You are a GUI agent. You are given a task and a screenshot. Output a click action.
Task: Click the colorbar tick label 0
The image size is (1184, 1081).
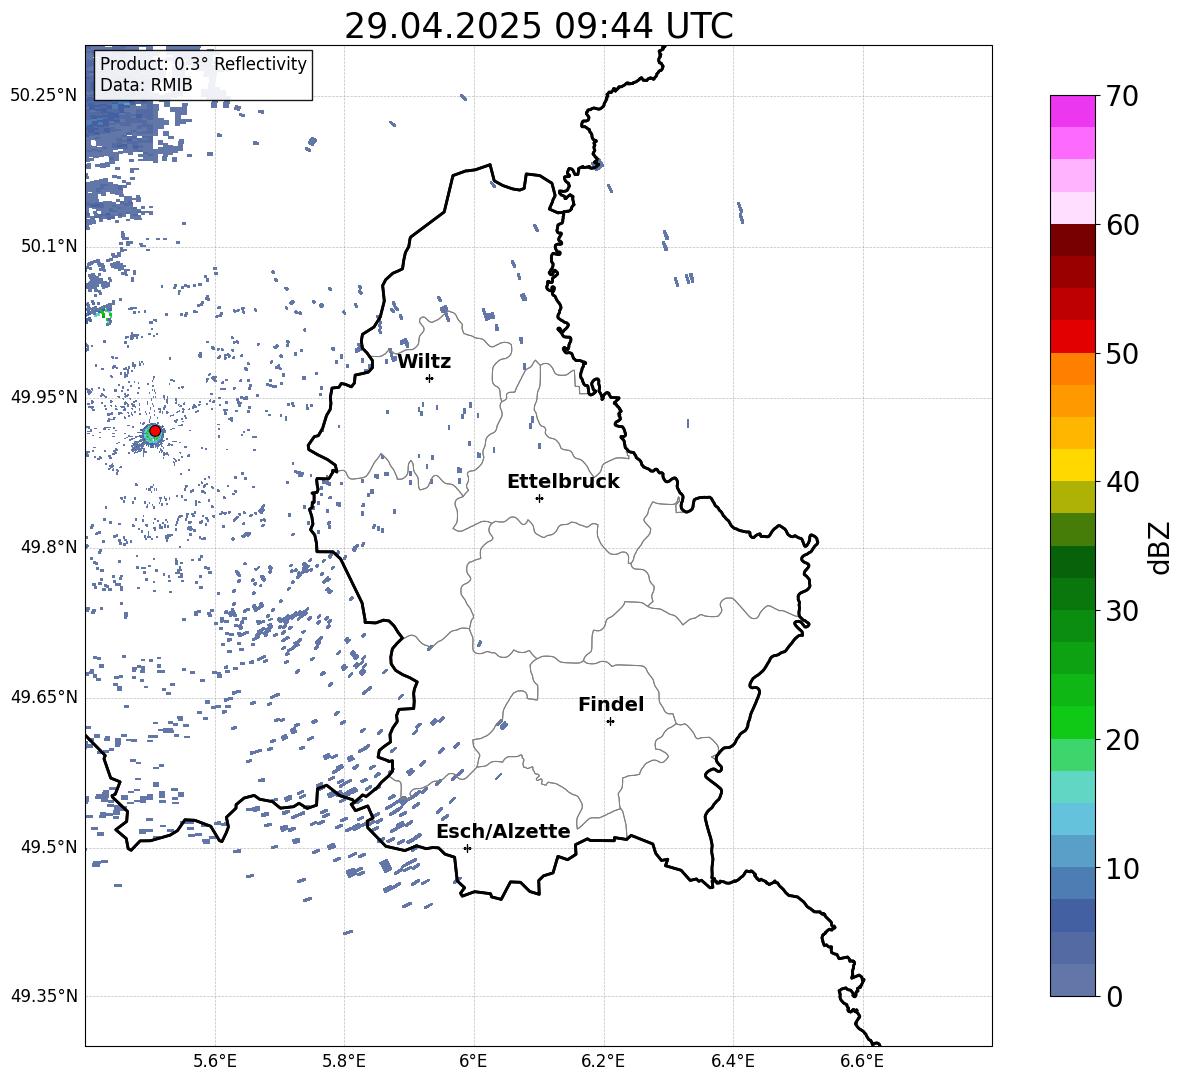[x=1114, y=996]
